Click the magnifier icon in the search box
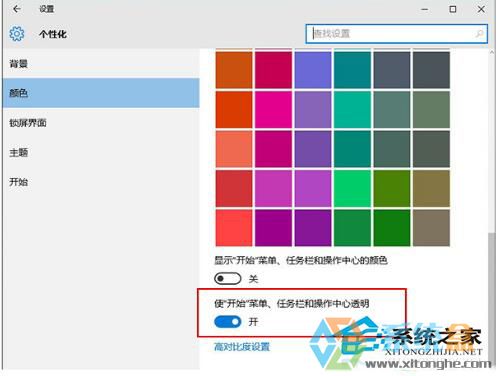The width and height of the screenshot is (502, 376). 479,33
